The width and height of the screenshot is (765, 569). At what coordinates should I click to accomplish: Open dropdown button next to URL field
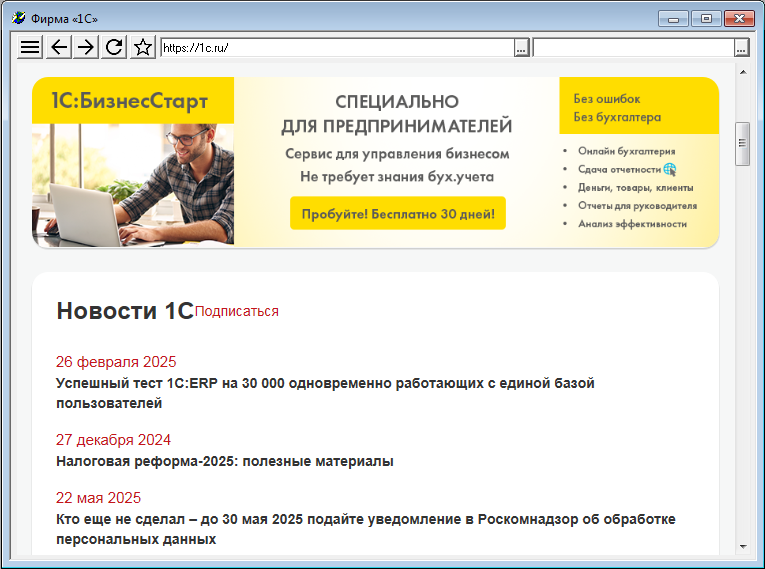click(522, 47)
